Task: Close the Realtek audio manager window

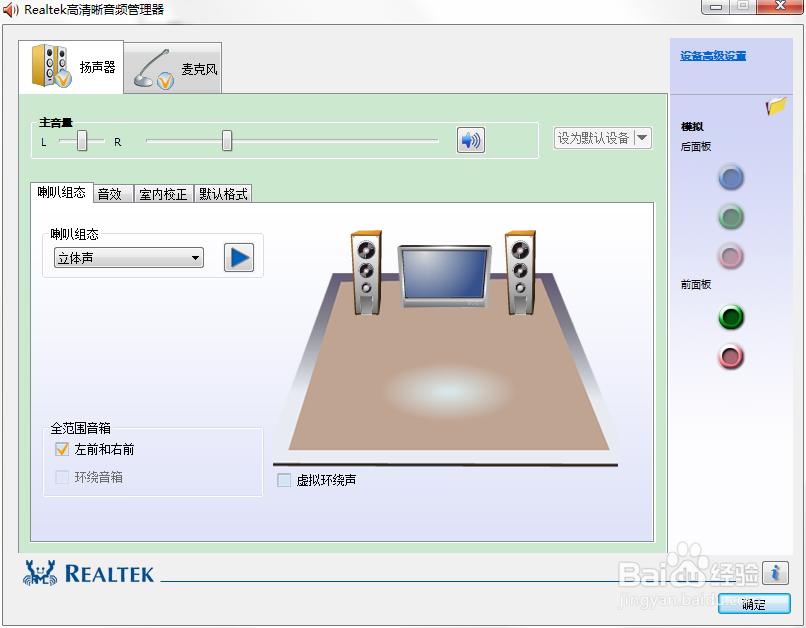Action: pos(780,6)
